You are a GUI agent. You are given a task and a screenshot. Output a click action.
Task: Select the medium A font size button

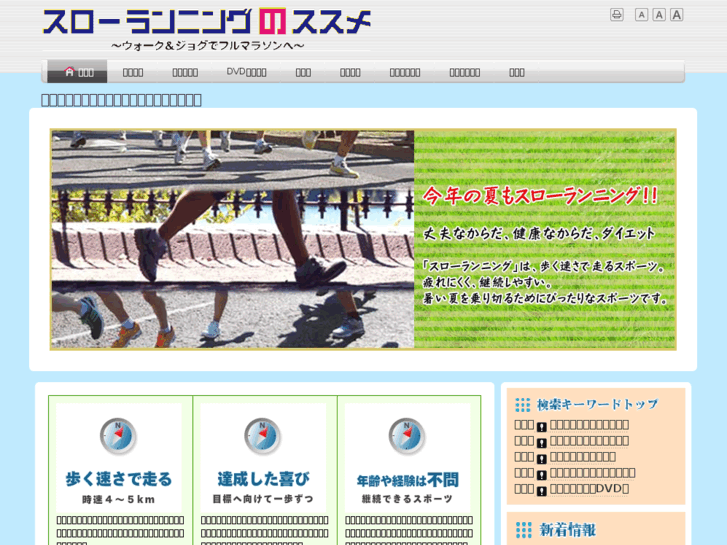coord(659,15)
